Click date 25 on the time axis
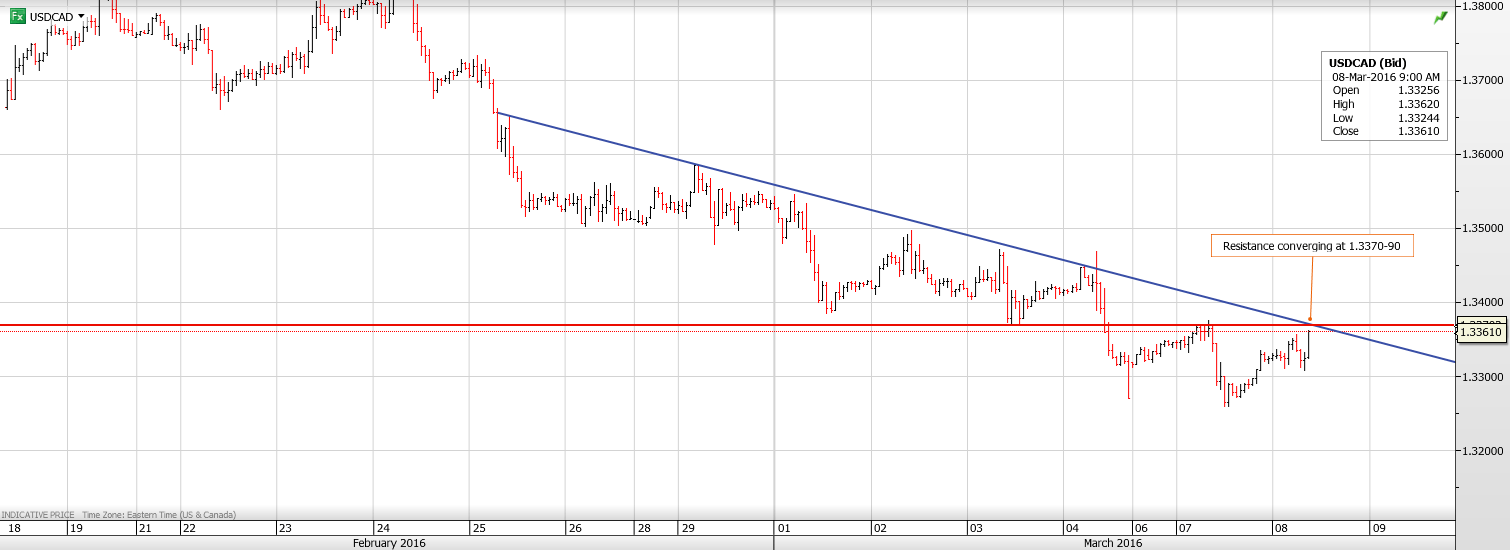This screenshot has width=1510, height=550. [x=478, y=528]
